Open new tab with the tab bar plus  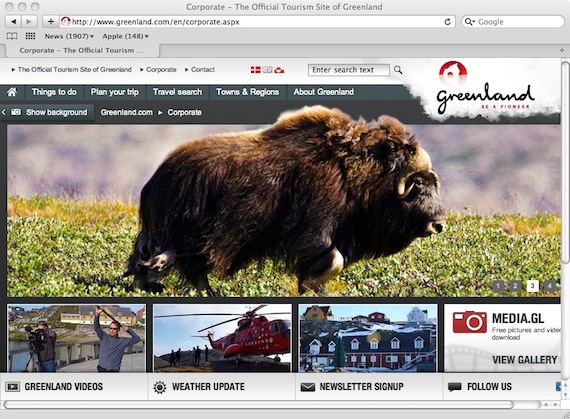point(562,51)
